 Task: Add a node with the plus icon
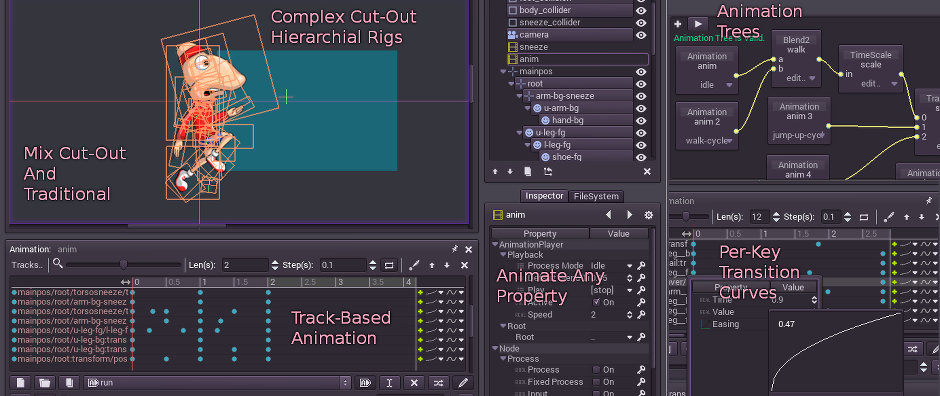coord(677,24)
